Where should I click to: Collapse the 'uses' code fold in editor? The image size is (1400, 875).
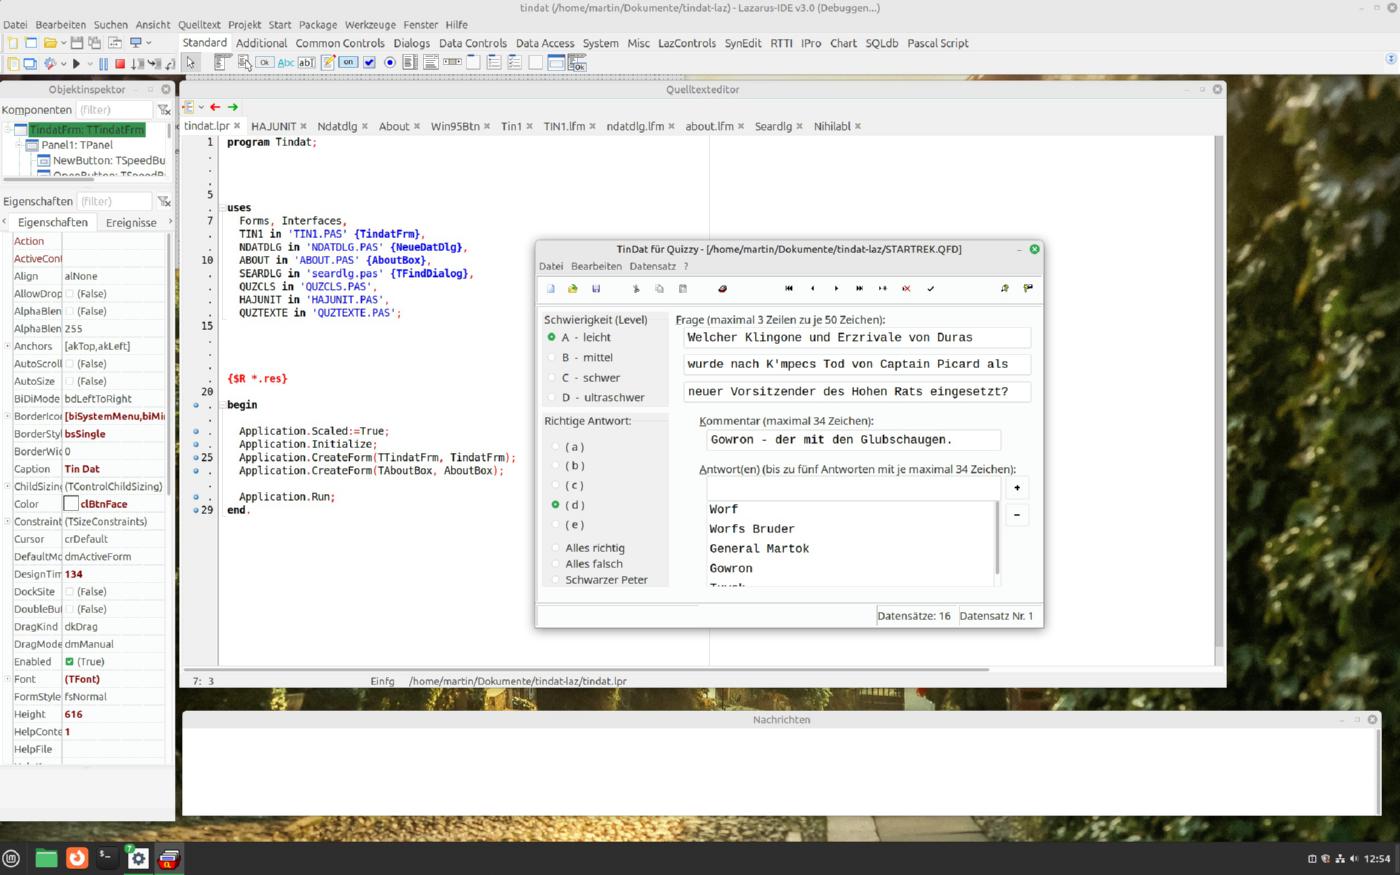tap(223, 208)
